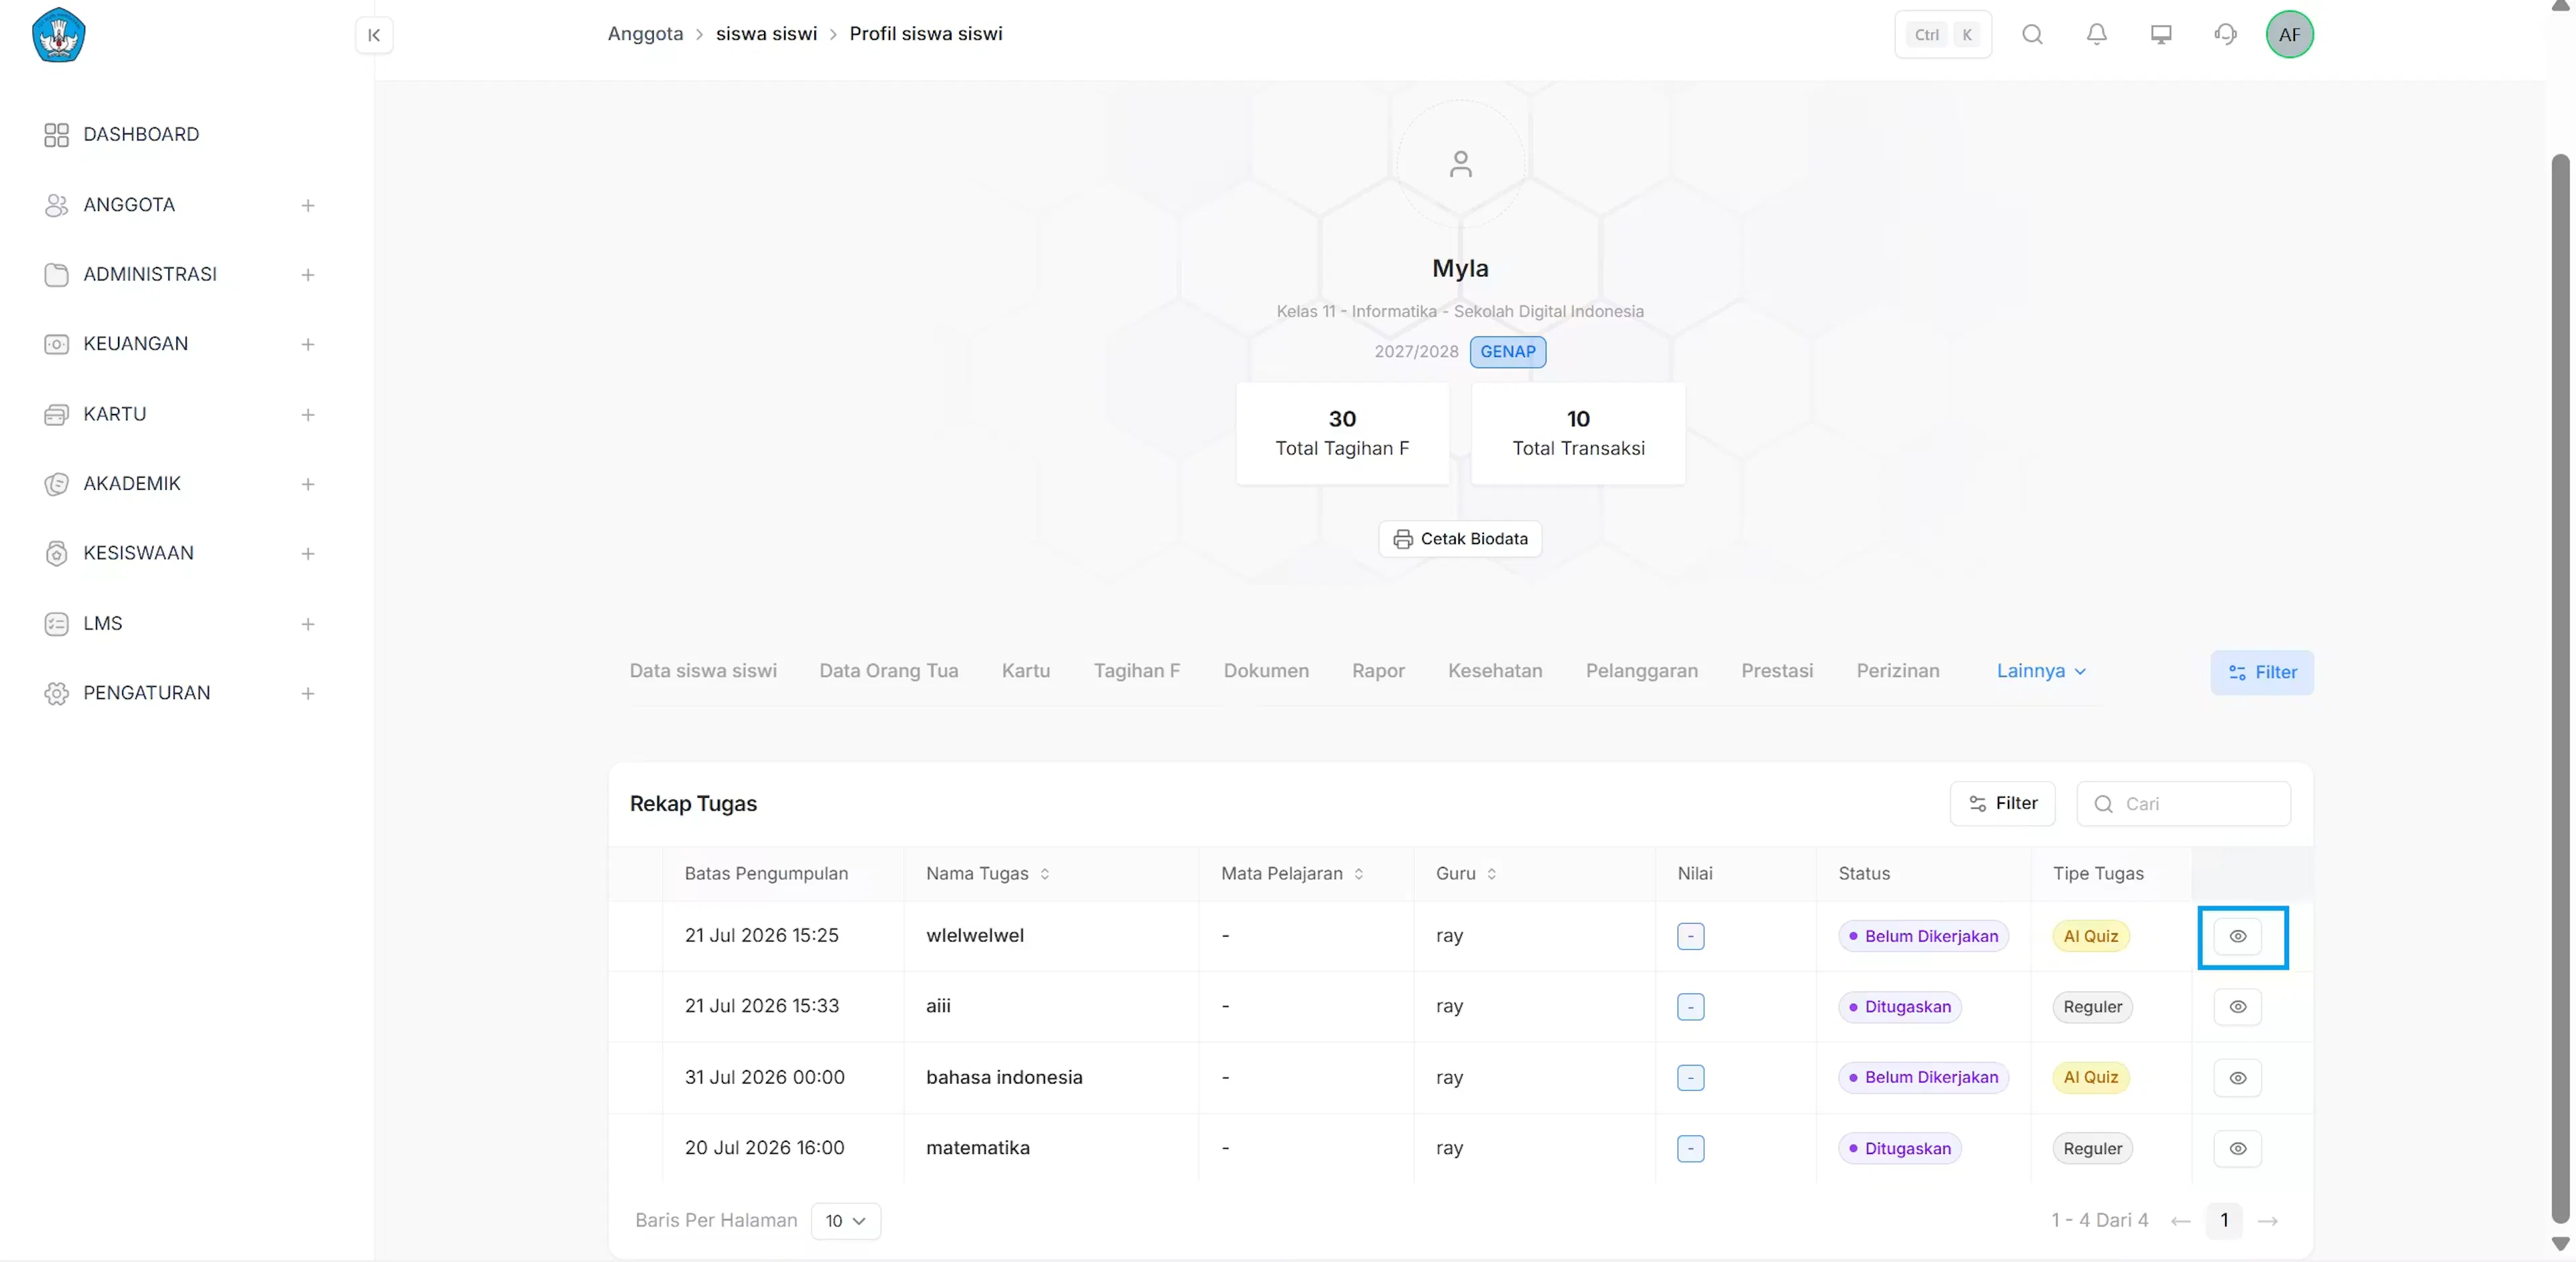The image size is (2576, 1262).
Task: Open the Kartu tab
Action: pyautogui.click(x=1025, y=671)
